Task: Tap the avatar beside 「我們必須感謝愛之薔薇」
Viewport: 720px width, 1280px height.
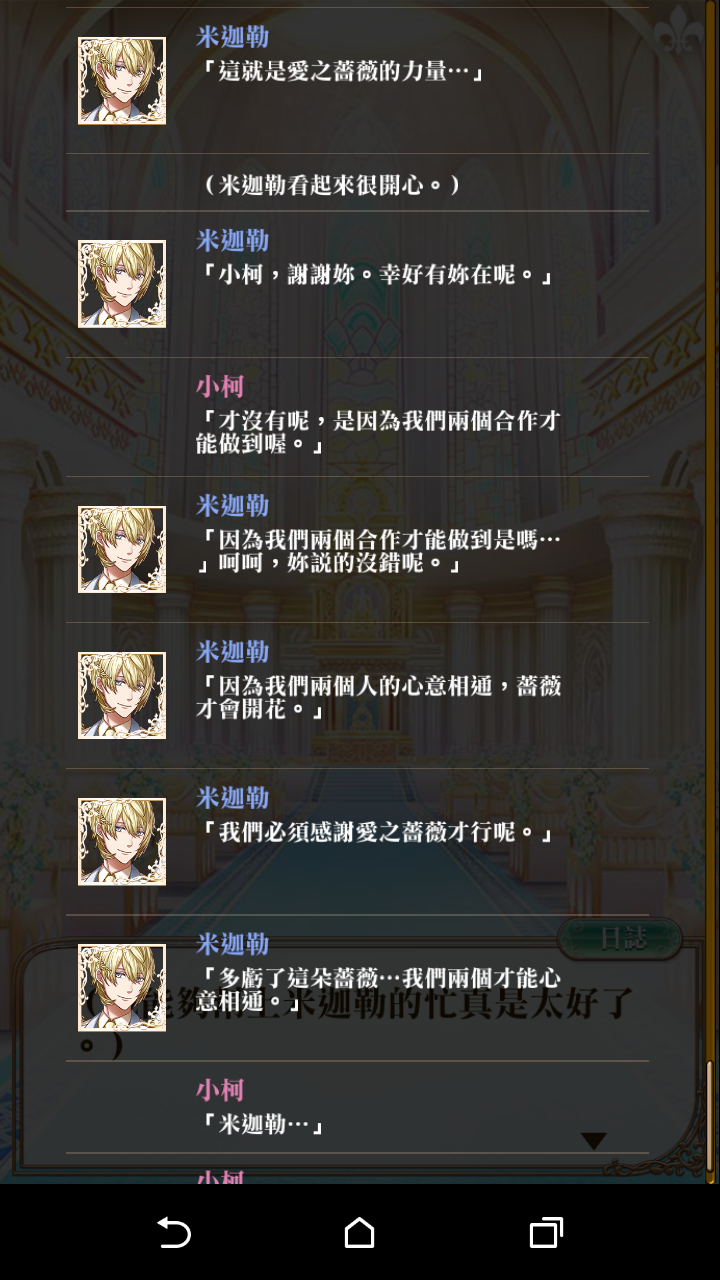Action: 122,841
